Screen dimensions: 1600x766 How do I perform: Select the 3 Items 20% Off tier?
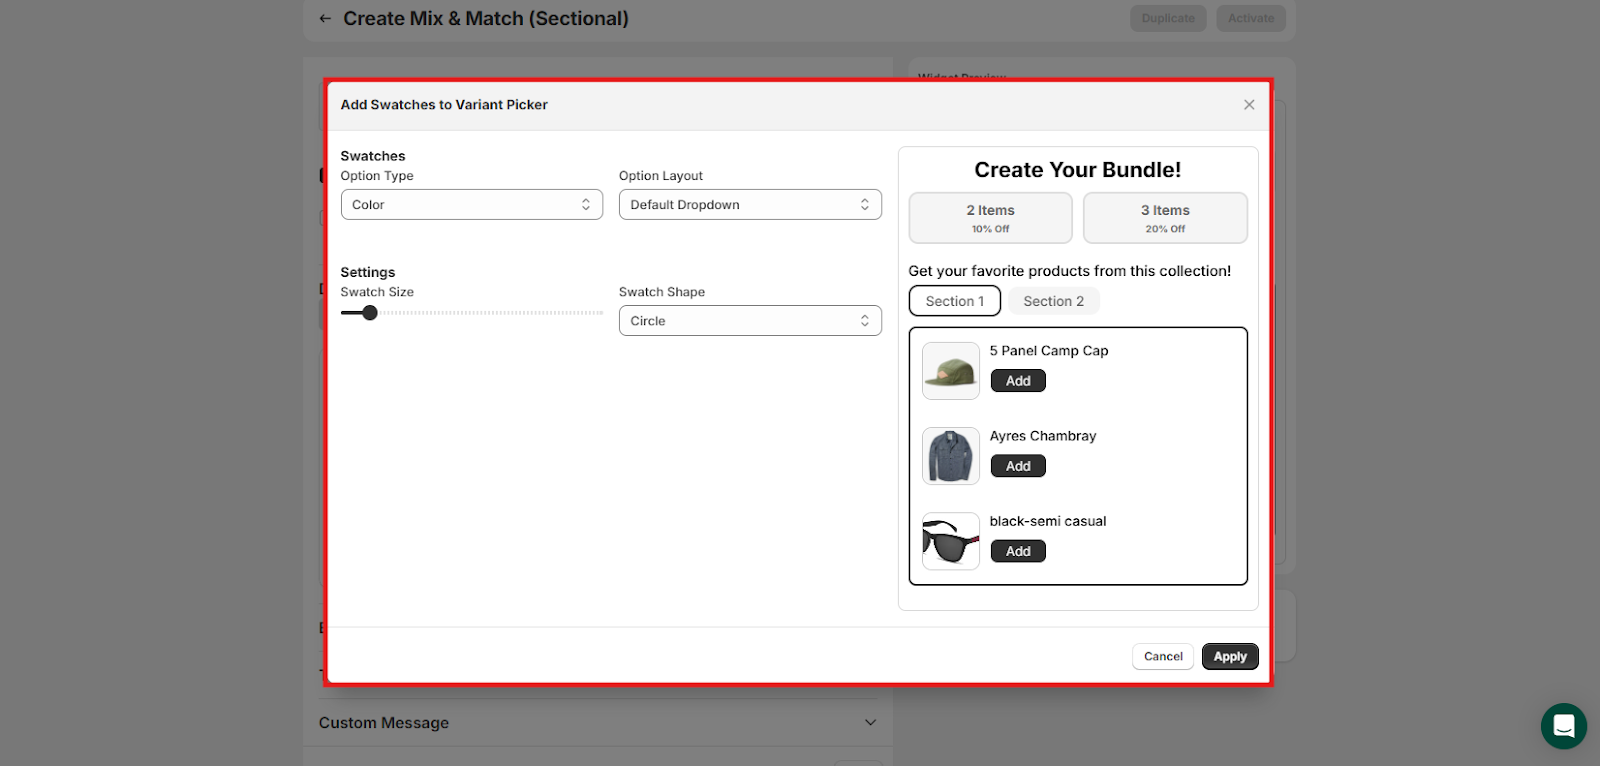click(1165, 218)
